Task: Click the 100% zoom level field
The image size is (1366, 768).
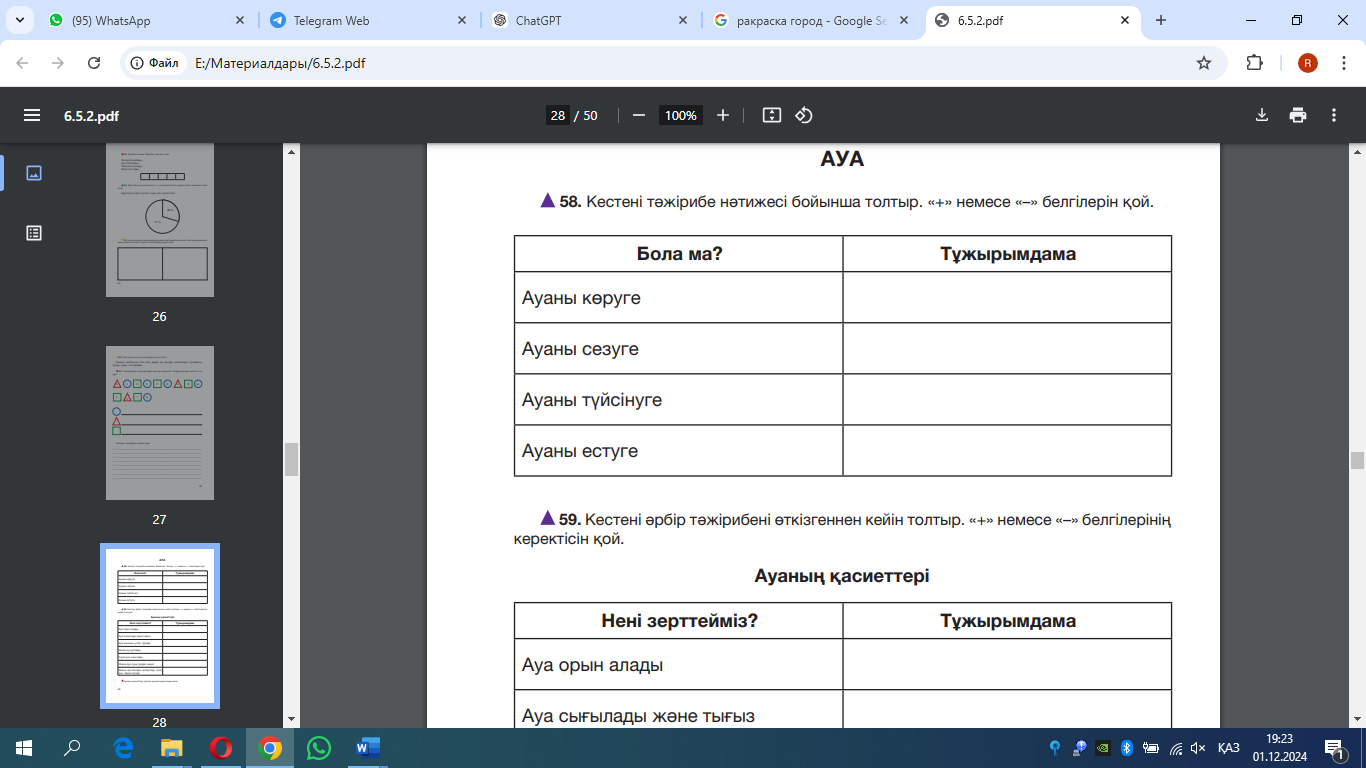Action: pyautogui.click(x=680, y=115)
